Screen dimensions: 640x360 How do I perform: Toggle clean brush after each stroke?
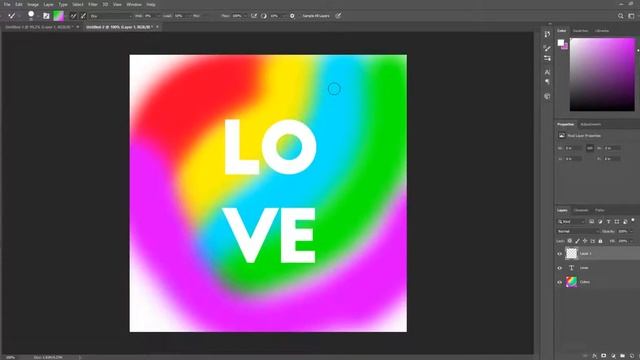(83, 16)
